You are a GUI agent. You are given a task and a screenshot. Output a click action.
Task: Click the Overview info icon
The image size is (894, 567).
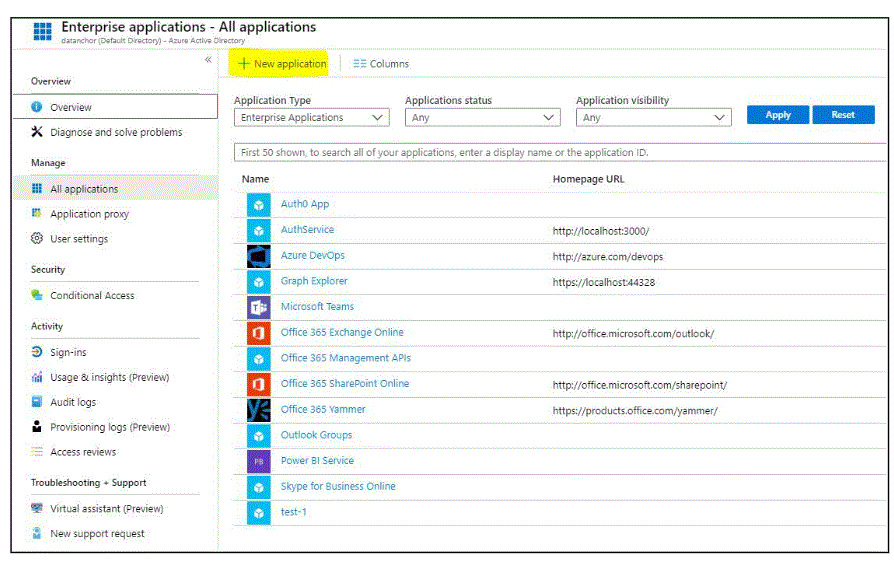tap(36, 107)
